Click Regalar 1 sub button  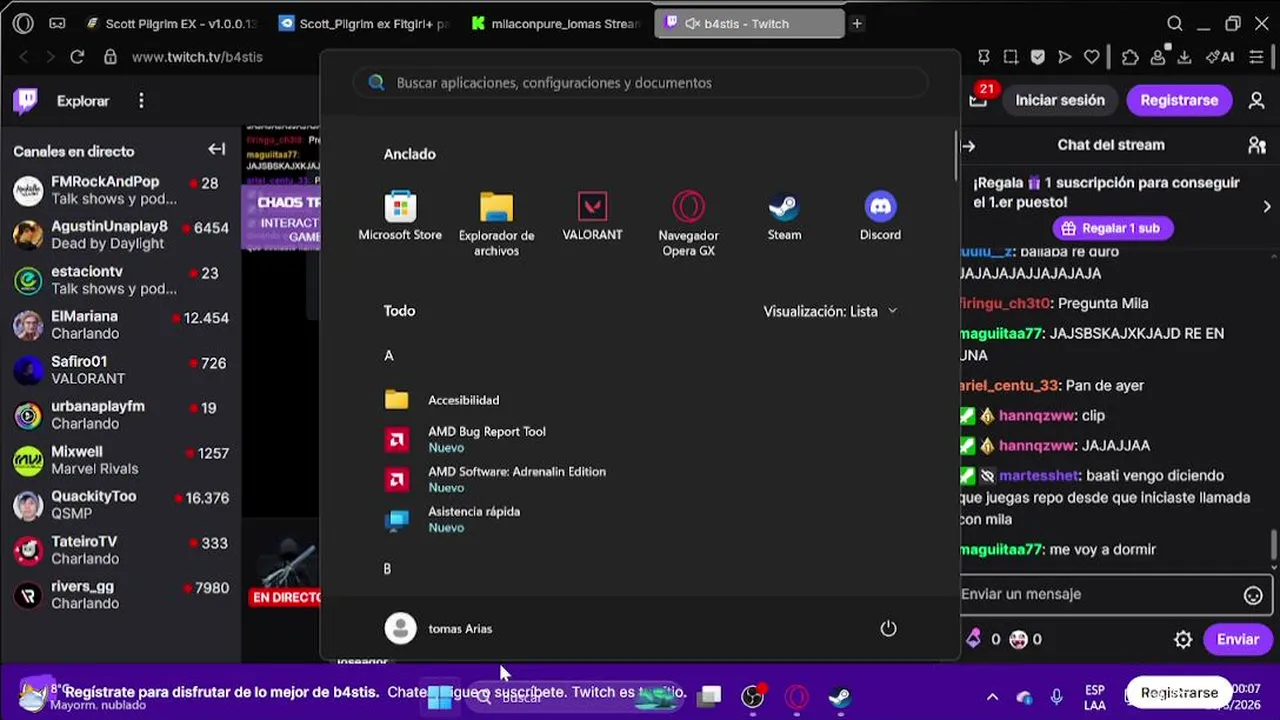(1111, 228)
